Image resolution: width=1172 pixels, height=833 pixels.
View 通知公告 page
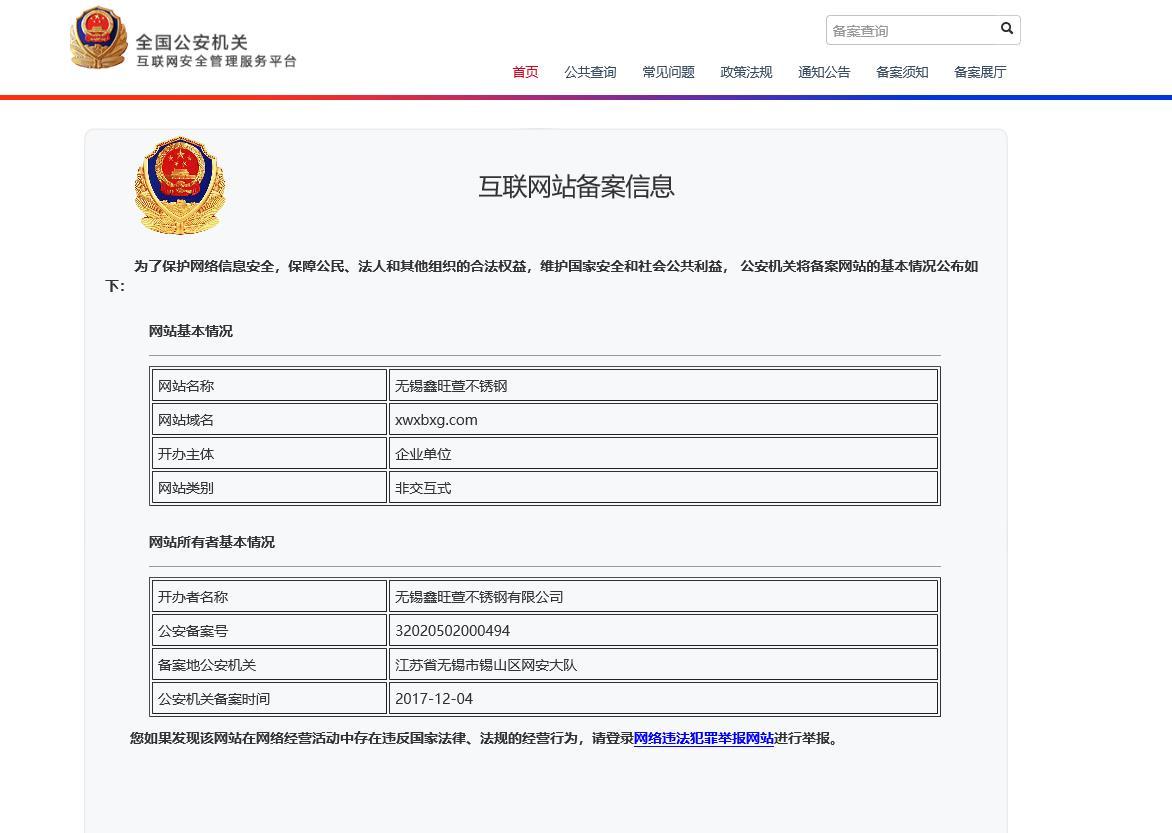(824, 73)
